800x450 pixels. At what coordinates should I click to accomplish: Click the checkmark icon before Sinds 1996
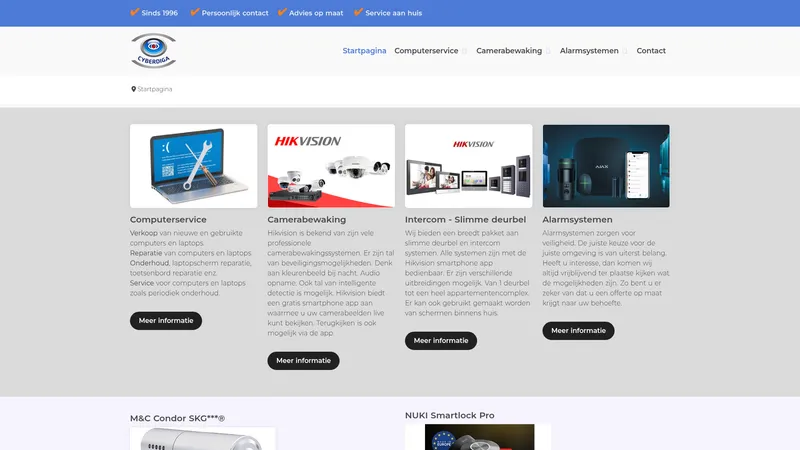(x=135, y=12)
